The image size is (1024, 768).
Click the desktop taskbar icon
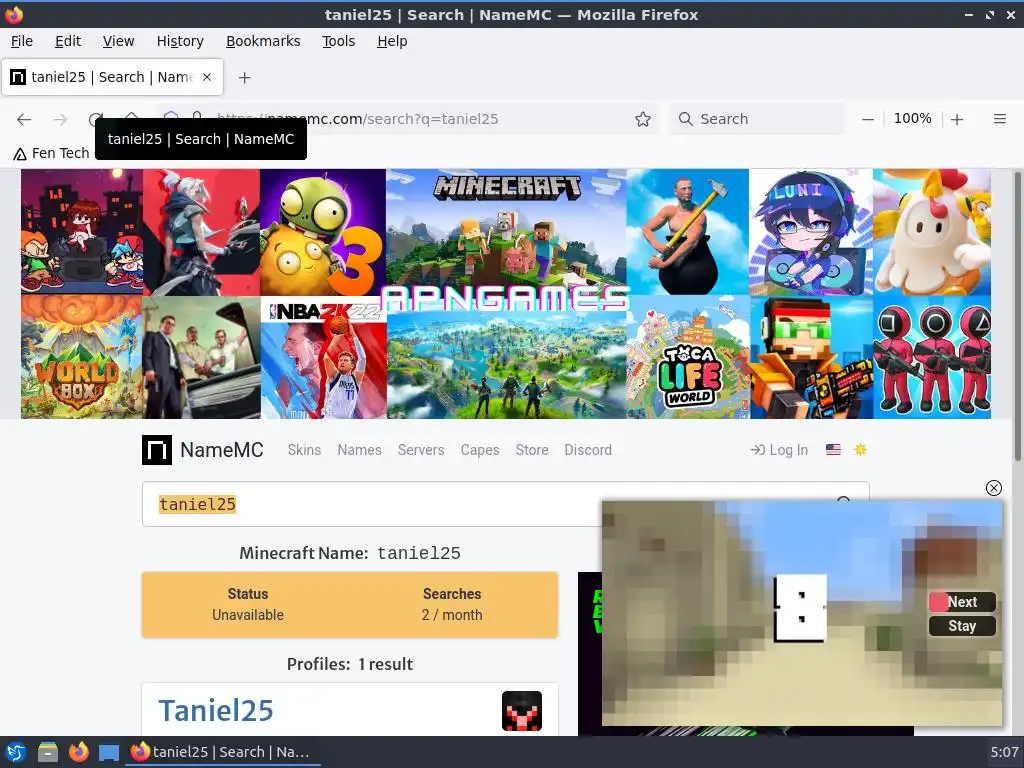coord(109,752)
